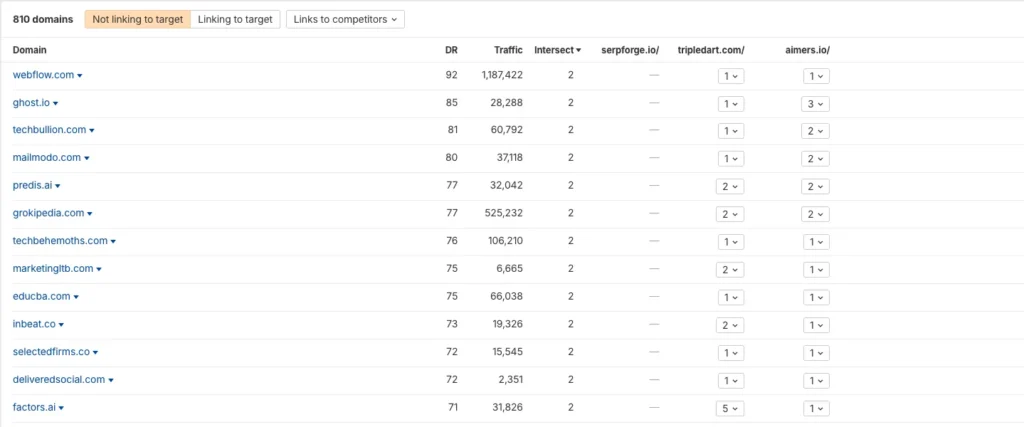Expand aimers.io links for mailmodo.com row
Screen dimensions: 1024x427
pos(816,159)
